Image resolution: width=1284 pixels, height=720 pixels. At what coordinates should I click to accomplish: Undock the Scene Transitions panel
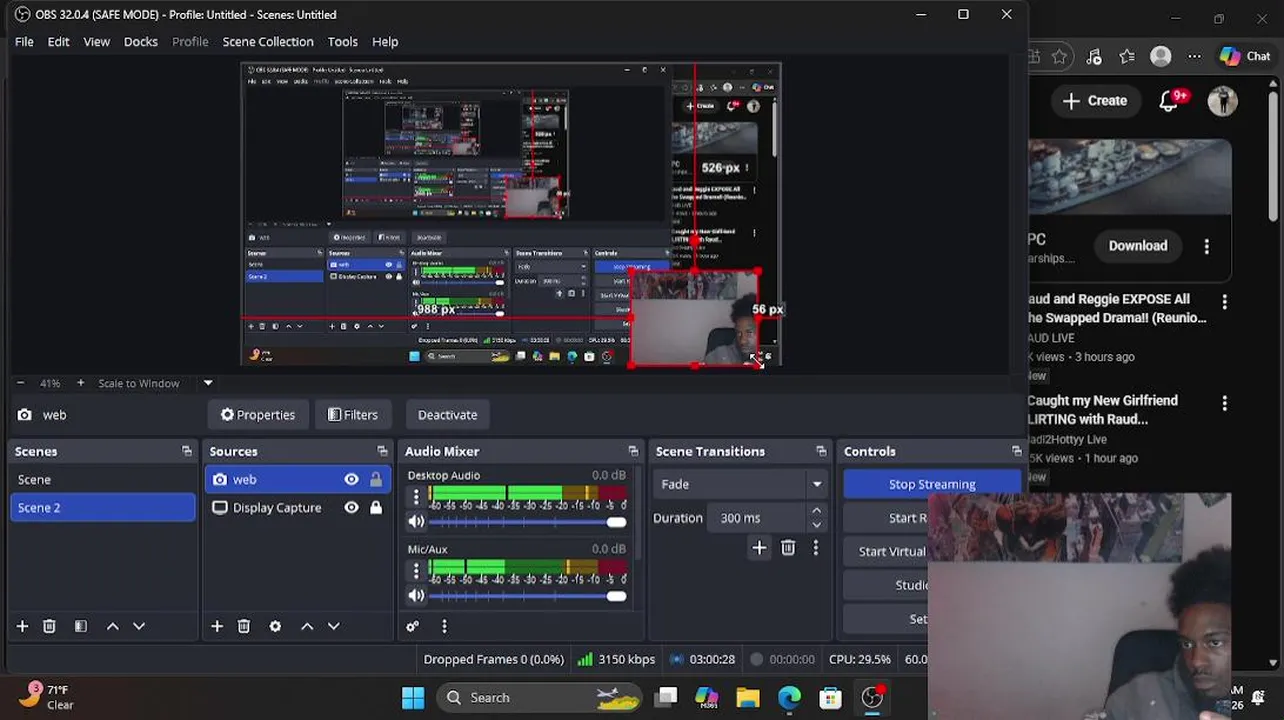821,451
